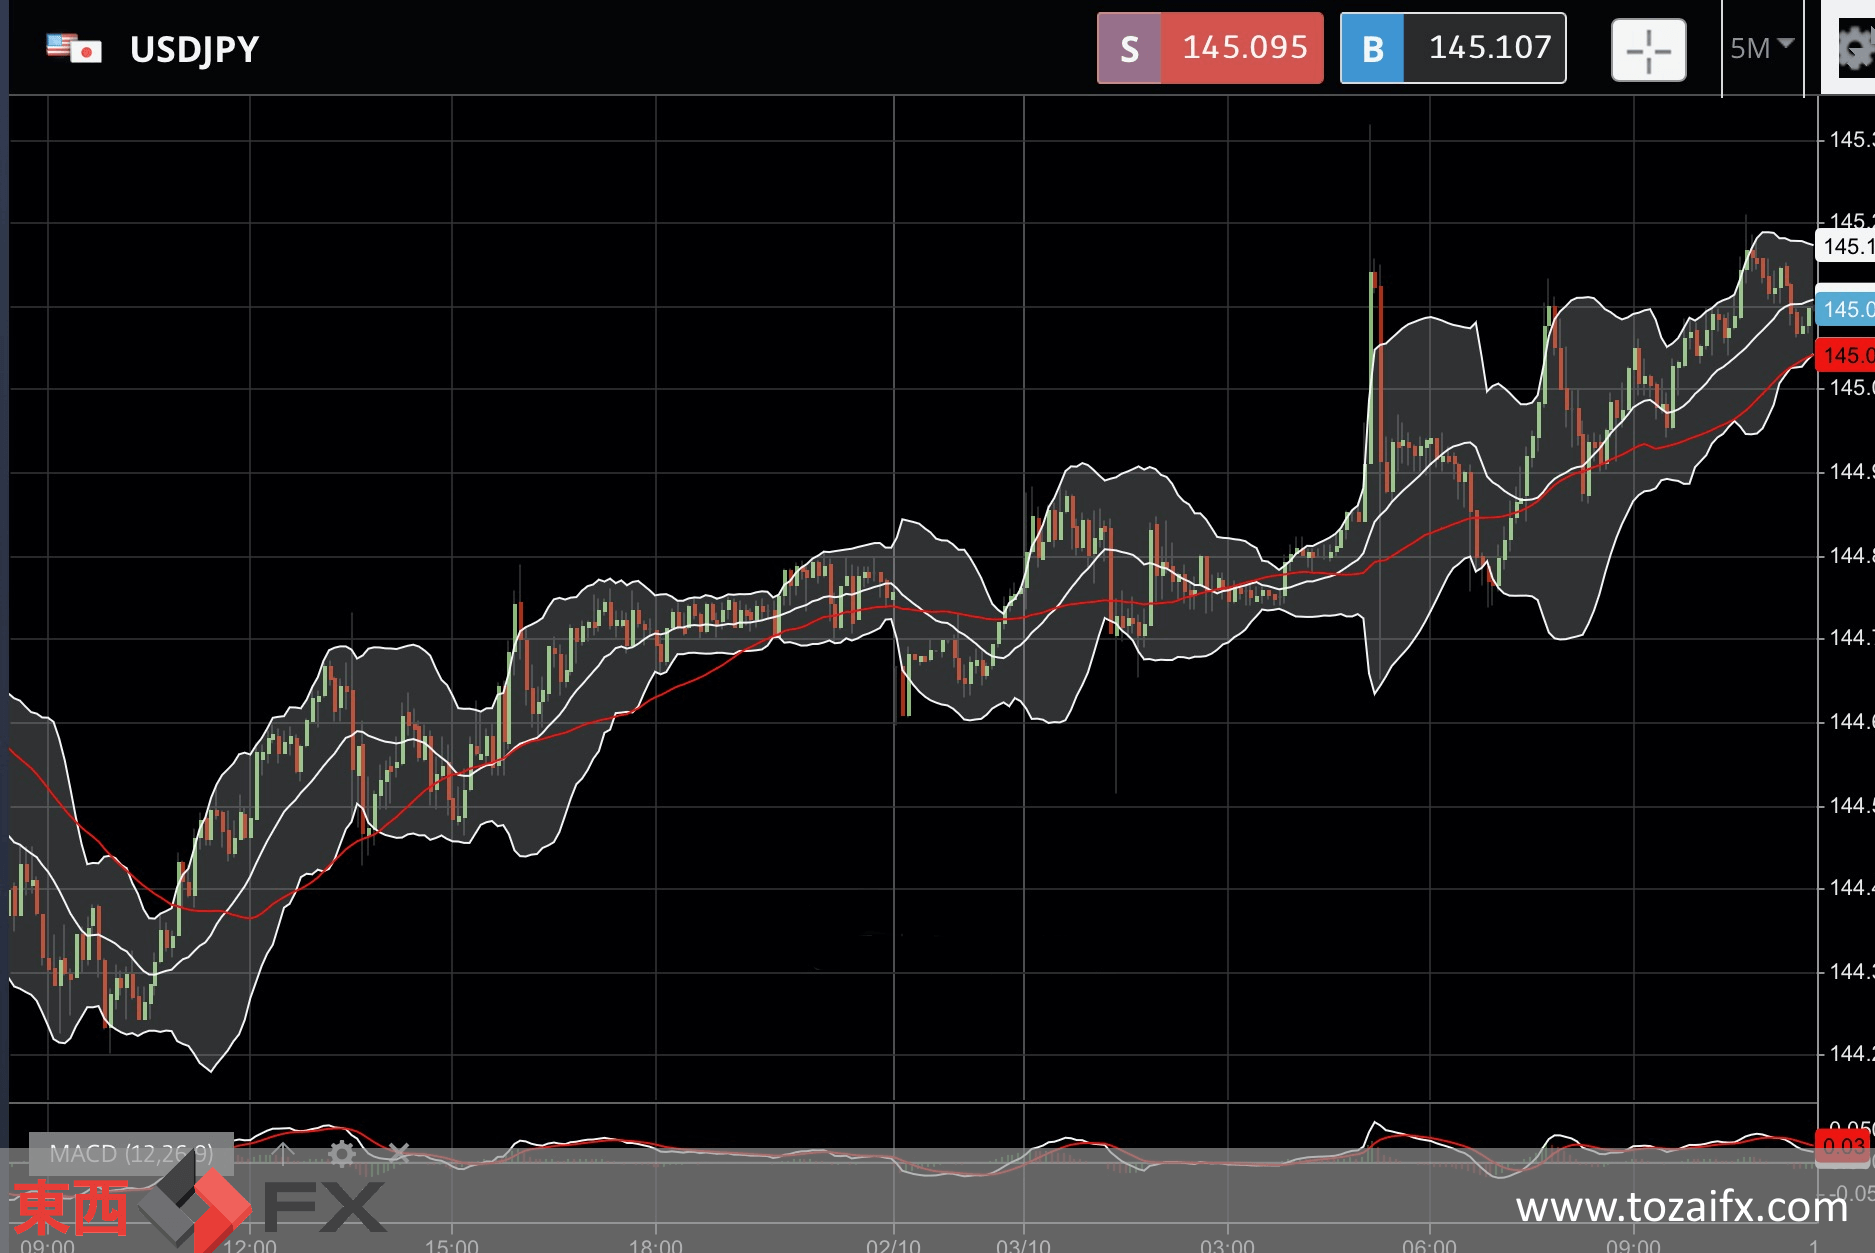Click the blue price label on the axis

pyautogui.click(x=1846, y=309)
